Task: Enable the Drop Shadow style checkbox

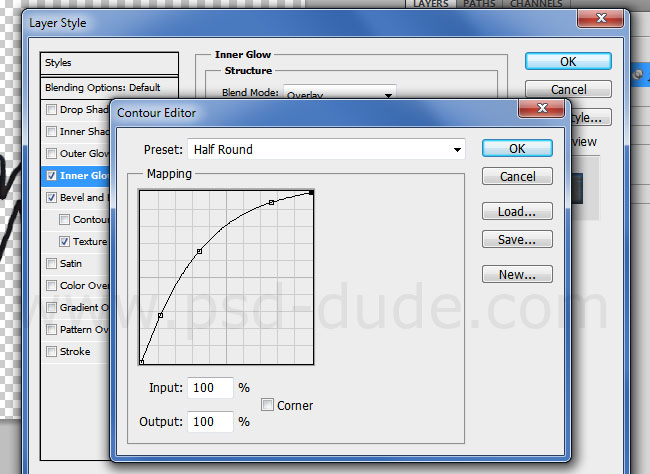Action: (x=51, y=109)
